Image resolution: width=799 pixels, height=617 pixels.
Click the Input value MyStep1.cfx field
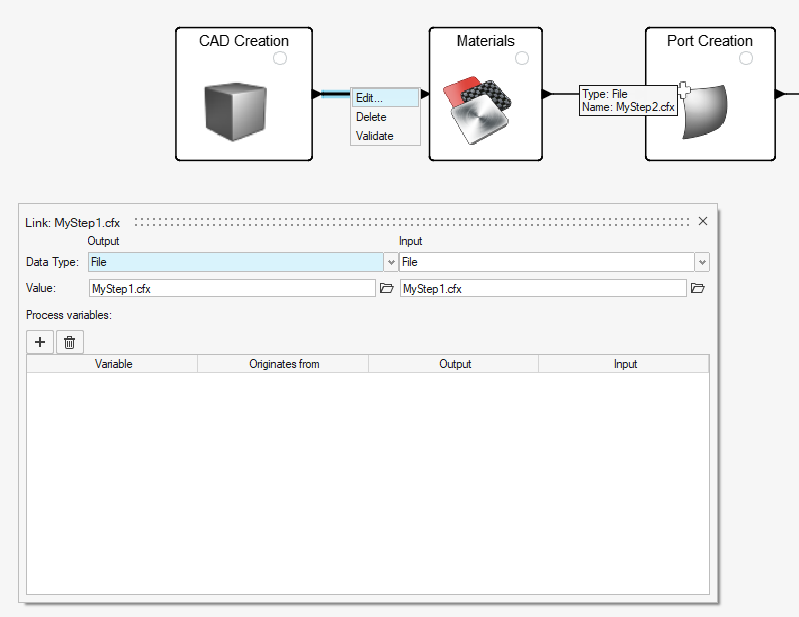[542, 288]
